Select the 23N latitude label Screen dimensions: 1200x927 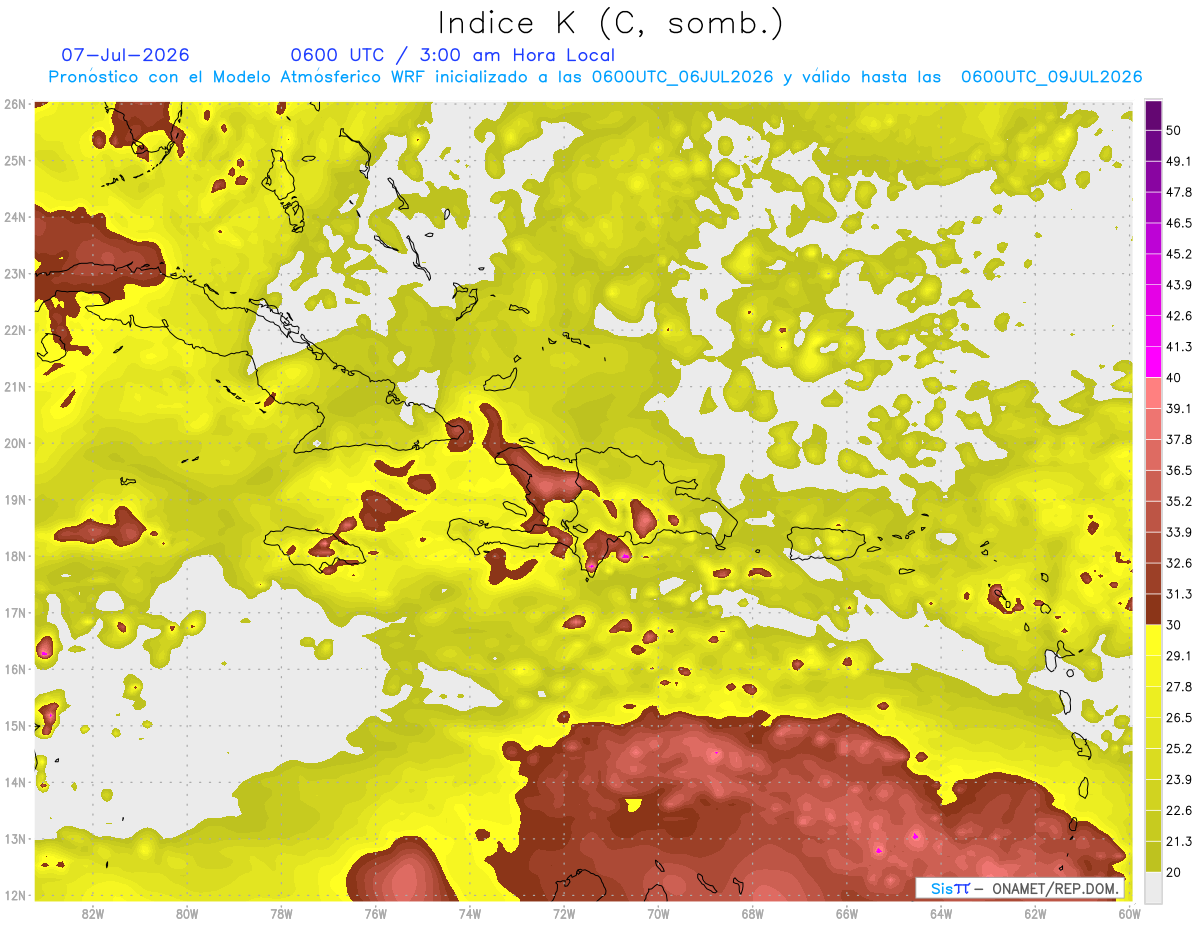[15, 273]
